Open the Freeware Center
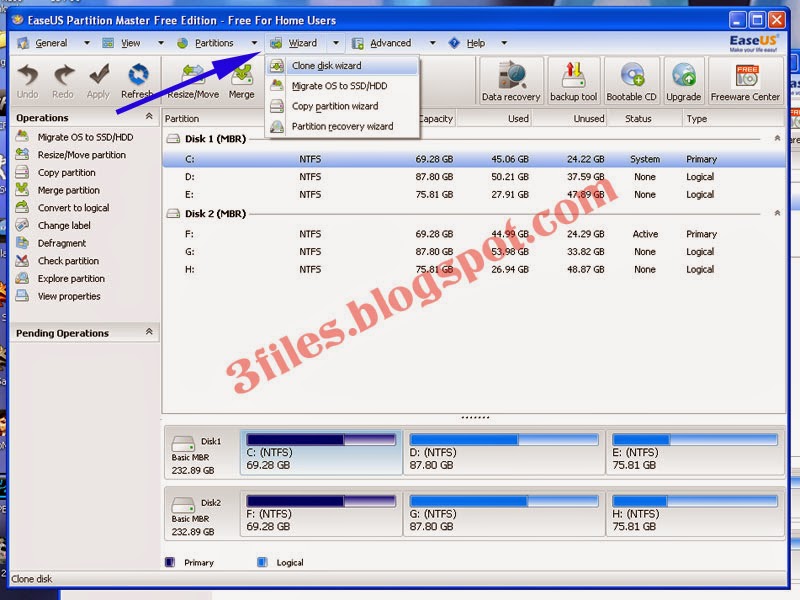The image size is (800, 600). click(x=745, y=81)
